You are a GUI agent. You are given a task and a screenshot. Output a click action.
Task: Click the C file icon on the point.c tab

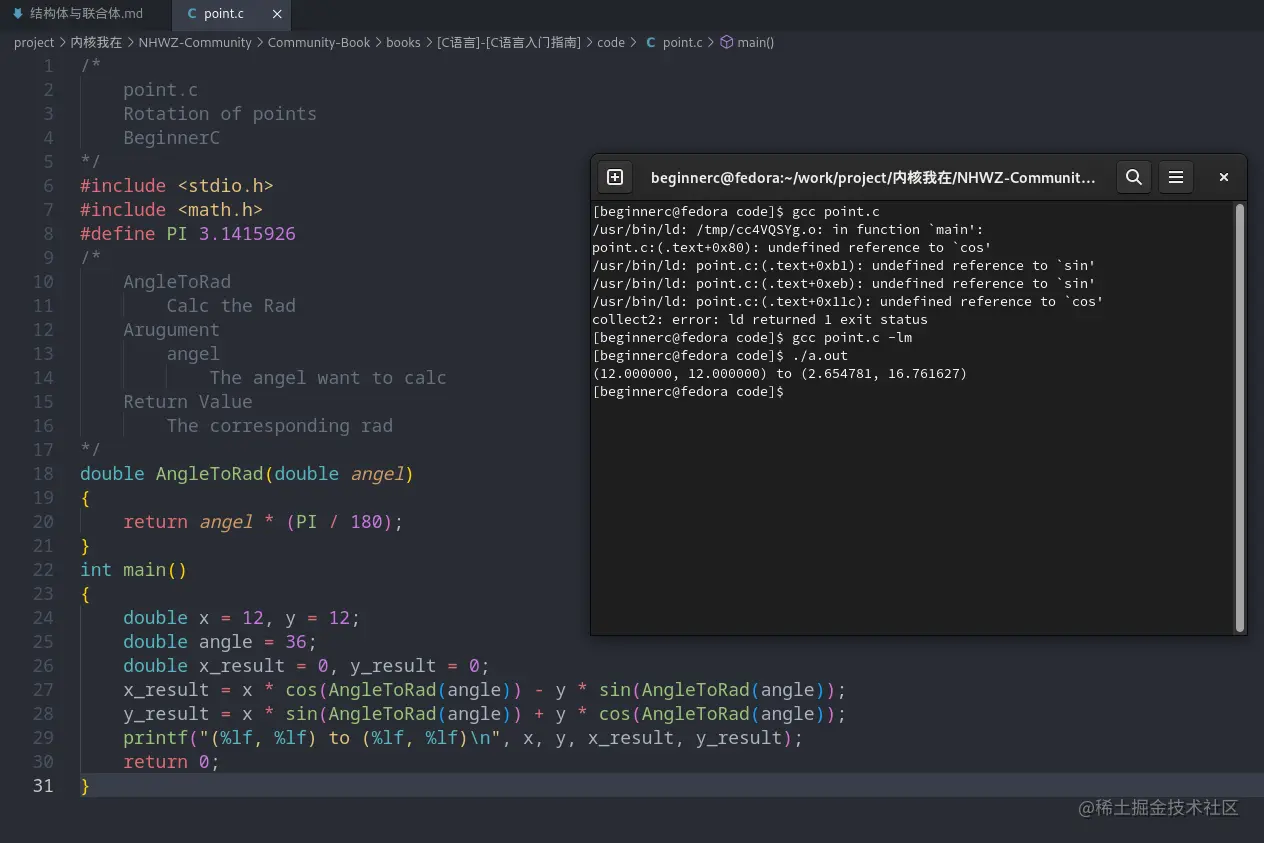point(192,14)
